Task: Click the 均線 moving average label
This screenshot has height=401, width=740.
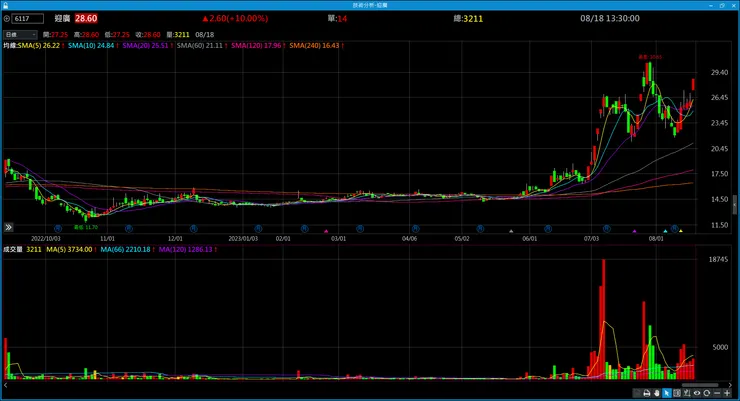Action: pos(10,46)
